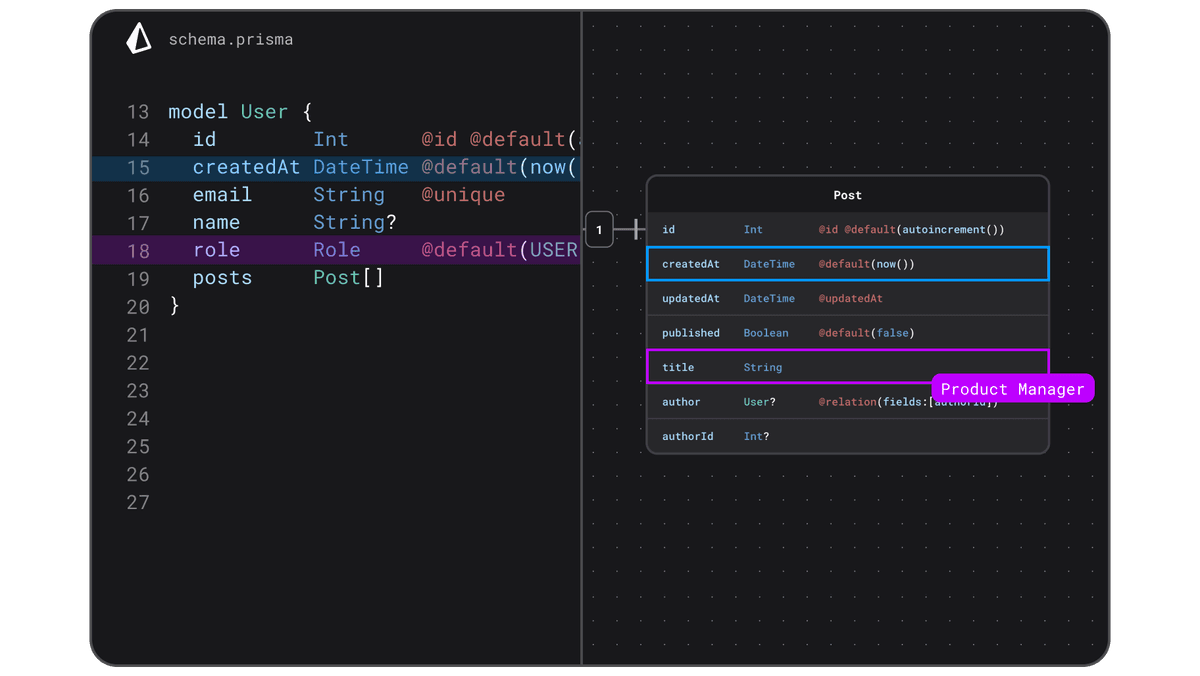Click the Prisma logo icon
The height and width of the screenshot is (676, 1200).
click(x=139, y=39)
